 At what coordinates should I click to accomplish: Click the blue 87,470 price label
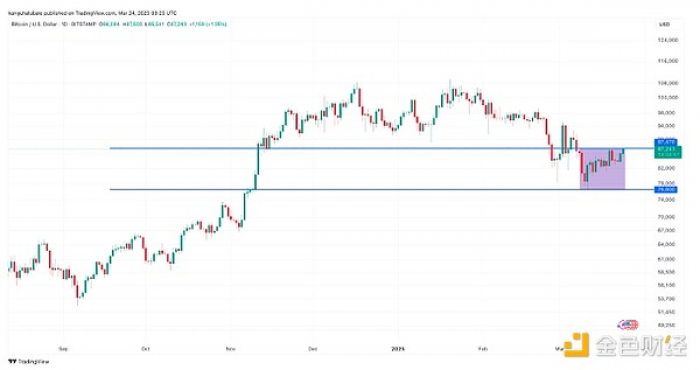pyautogui.click(x=667, y=142)
